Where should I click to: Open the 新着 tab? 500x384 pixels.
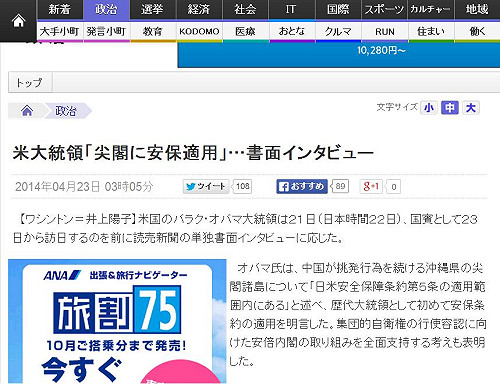pos(60,9)
